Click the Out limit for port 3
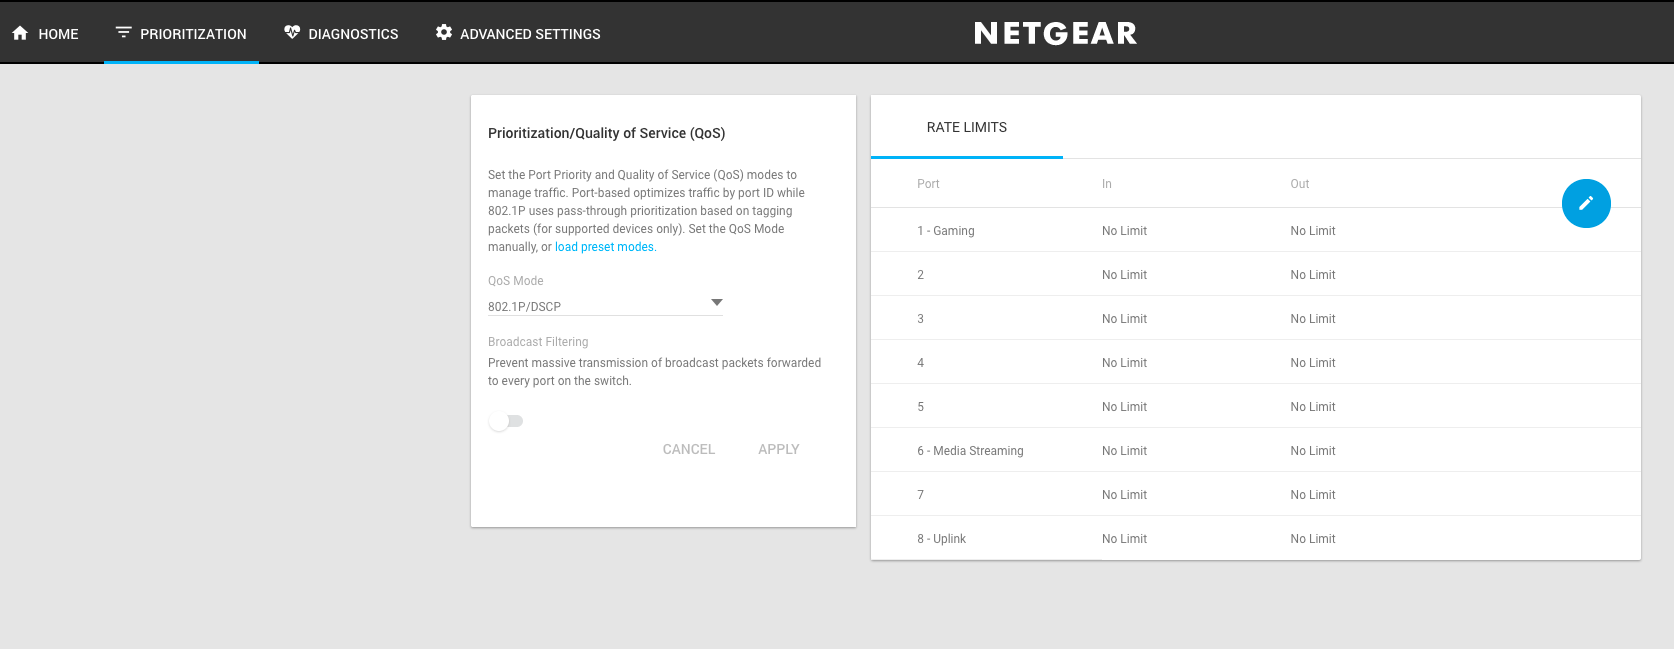Image resolution: width=1674 pixels, height=649 pixels. click(1312, 319)
